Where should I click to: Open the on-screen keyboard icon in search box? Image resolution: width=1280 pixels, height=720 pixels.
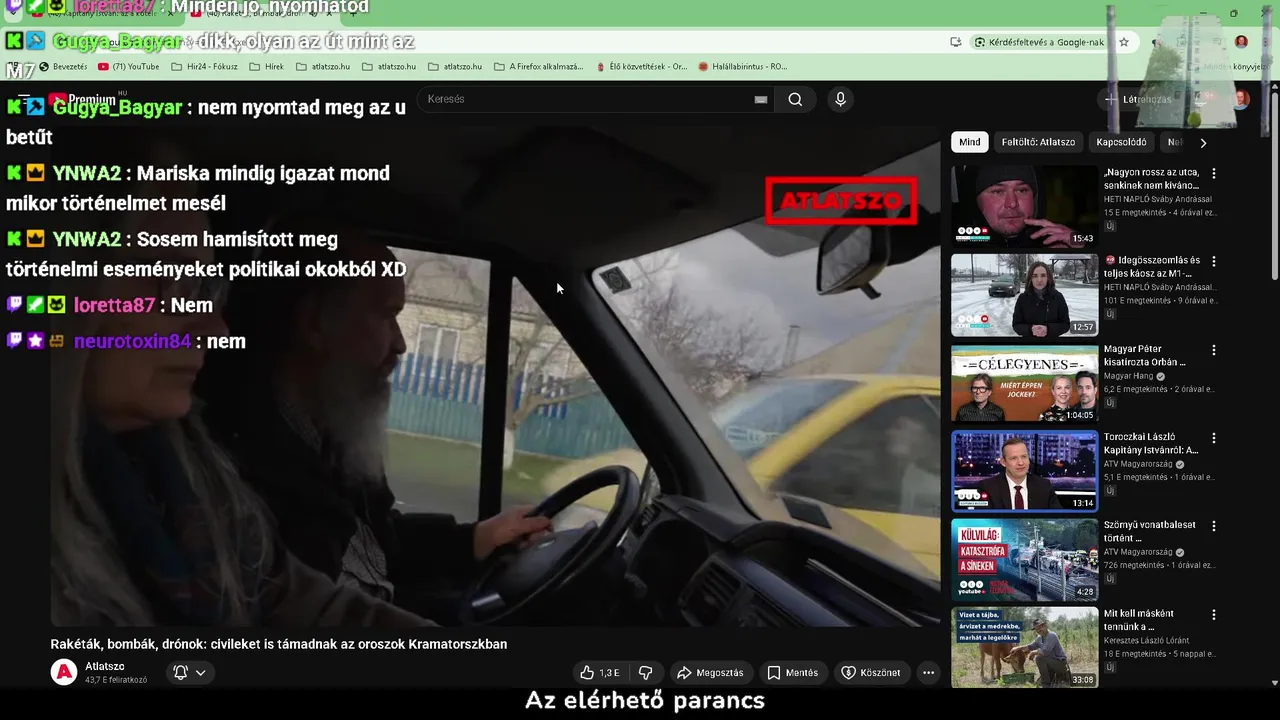click(x=761, y=99)
